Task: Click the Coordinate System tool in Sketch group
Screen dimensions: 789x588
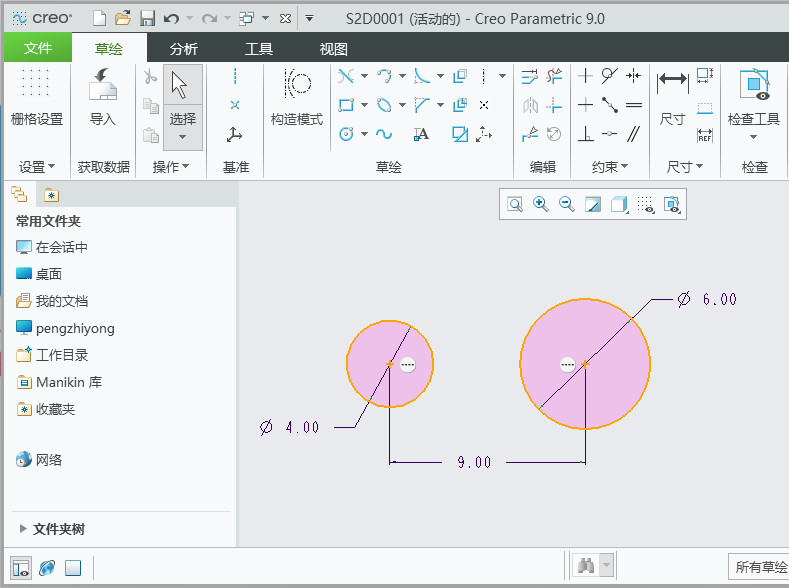Action: tap(484, 134)
